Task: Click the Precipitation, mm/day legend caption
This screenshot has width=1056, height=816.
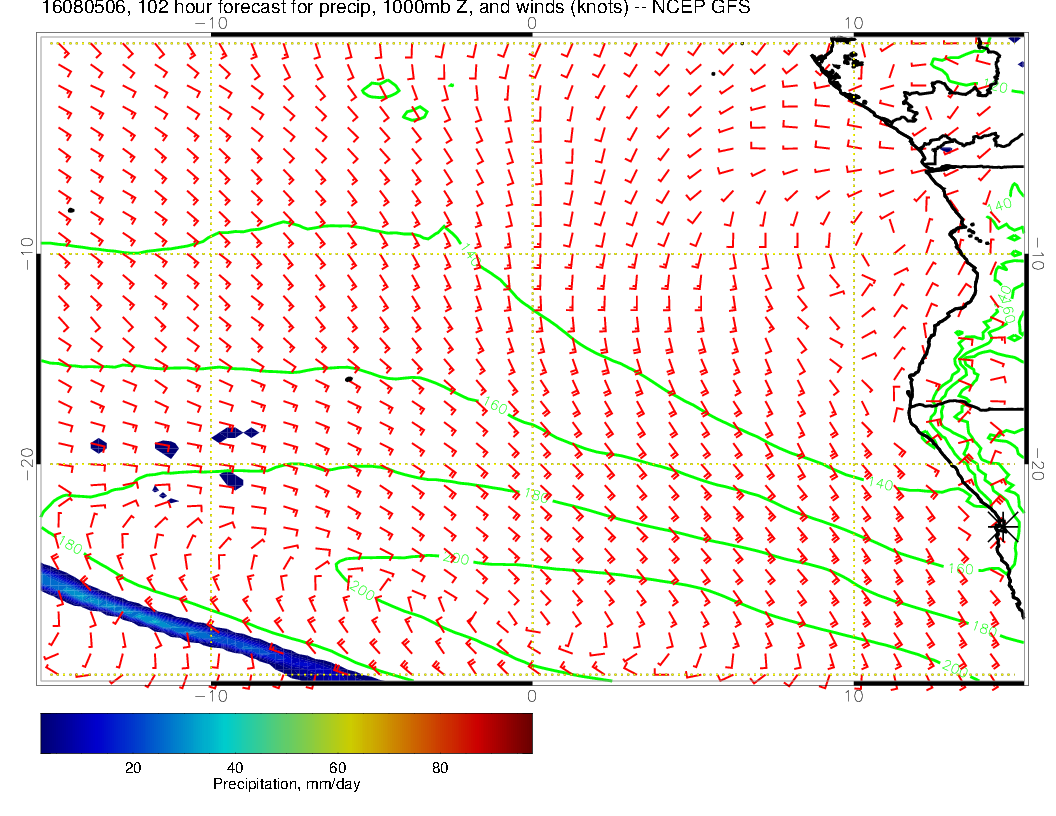Action: (x=287, y=785)
